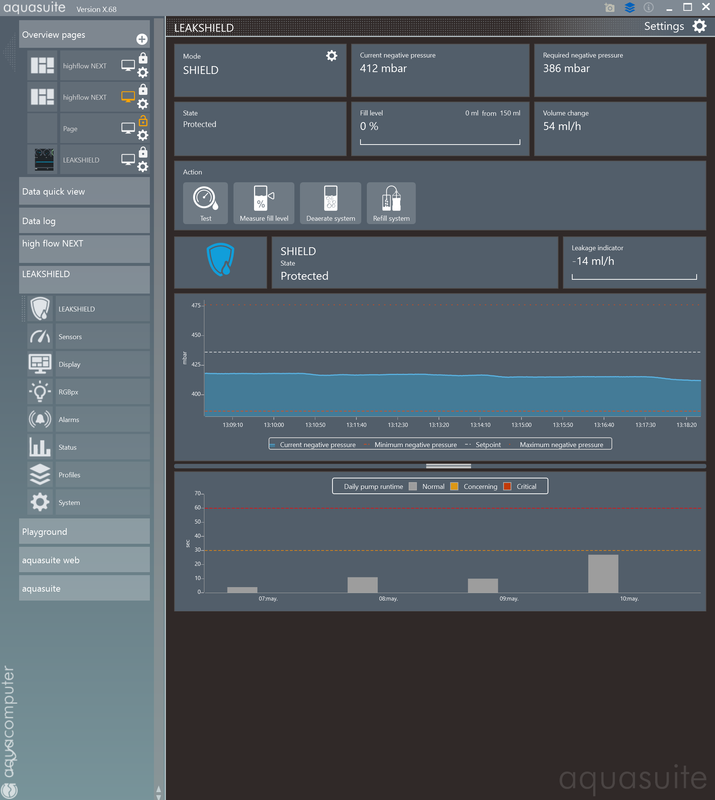Toggle lock on first highflow NEXT page
The image size is (715, 800).
click(x=143, y=58)
